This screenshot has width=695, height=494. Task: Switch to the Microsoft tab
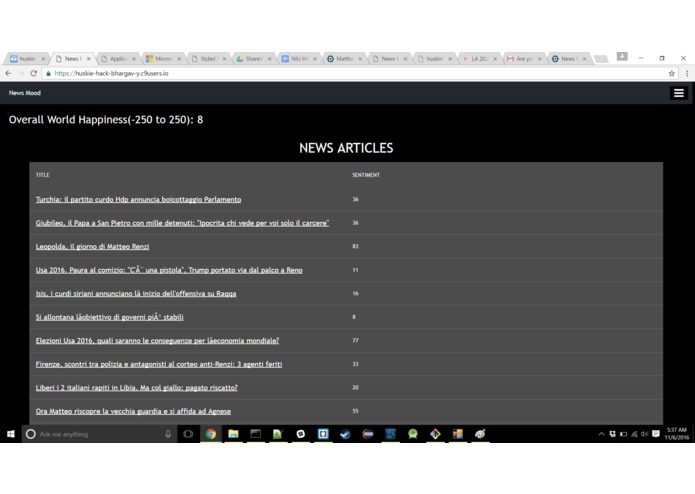pyautogui.click(x=162, y=58)
